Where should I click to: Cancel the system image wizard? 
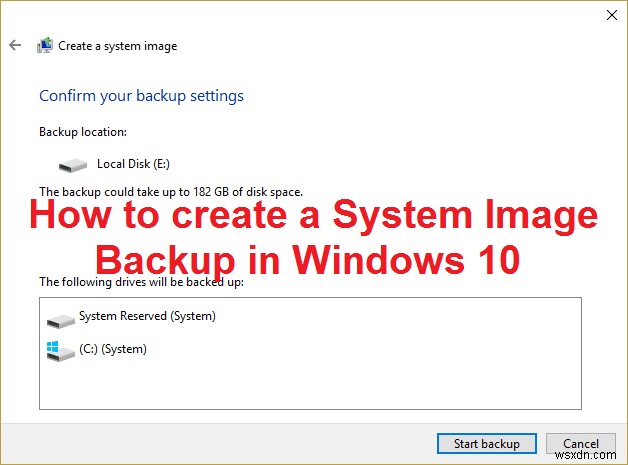[581, 443]
